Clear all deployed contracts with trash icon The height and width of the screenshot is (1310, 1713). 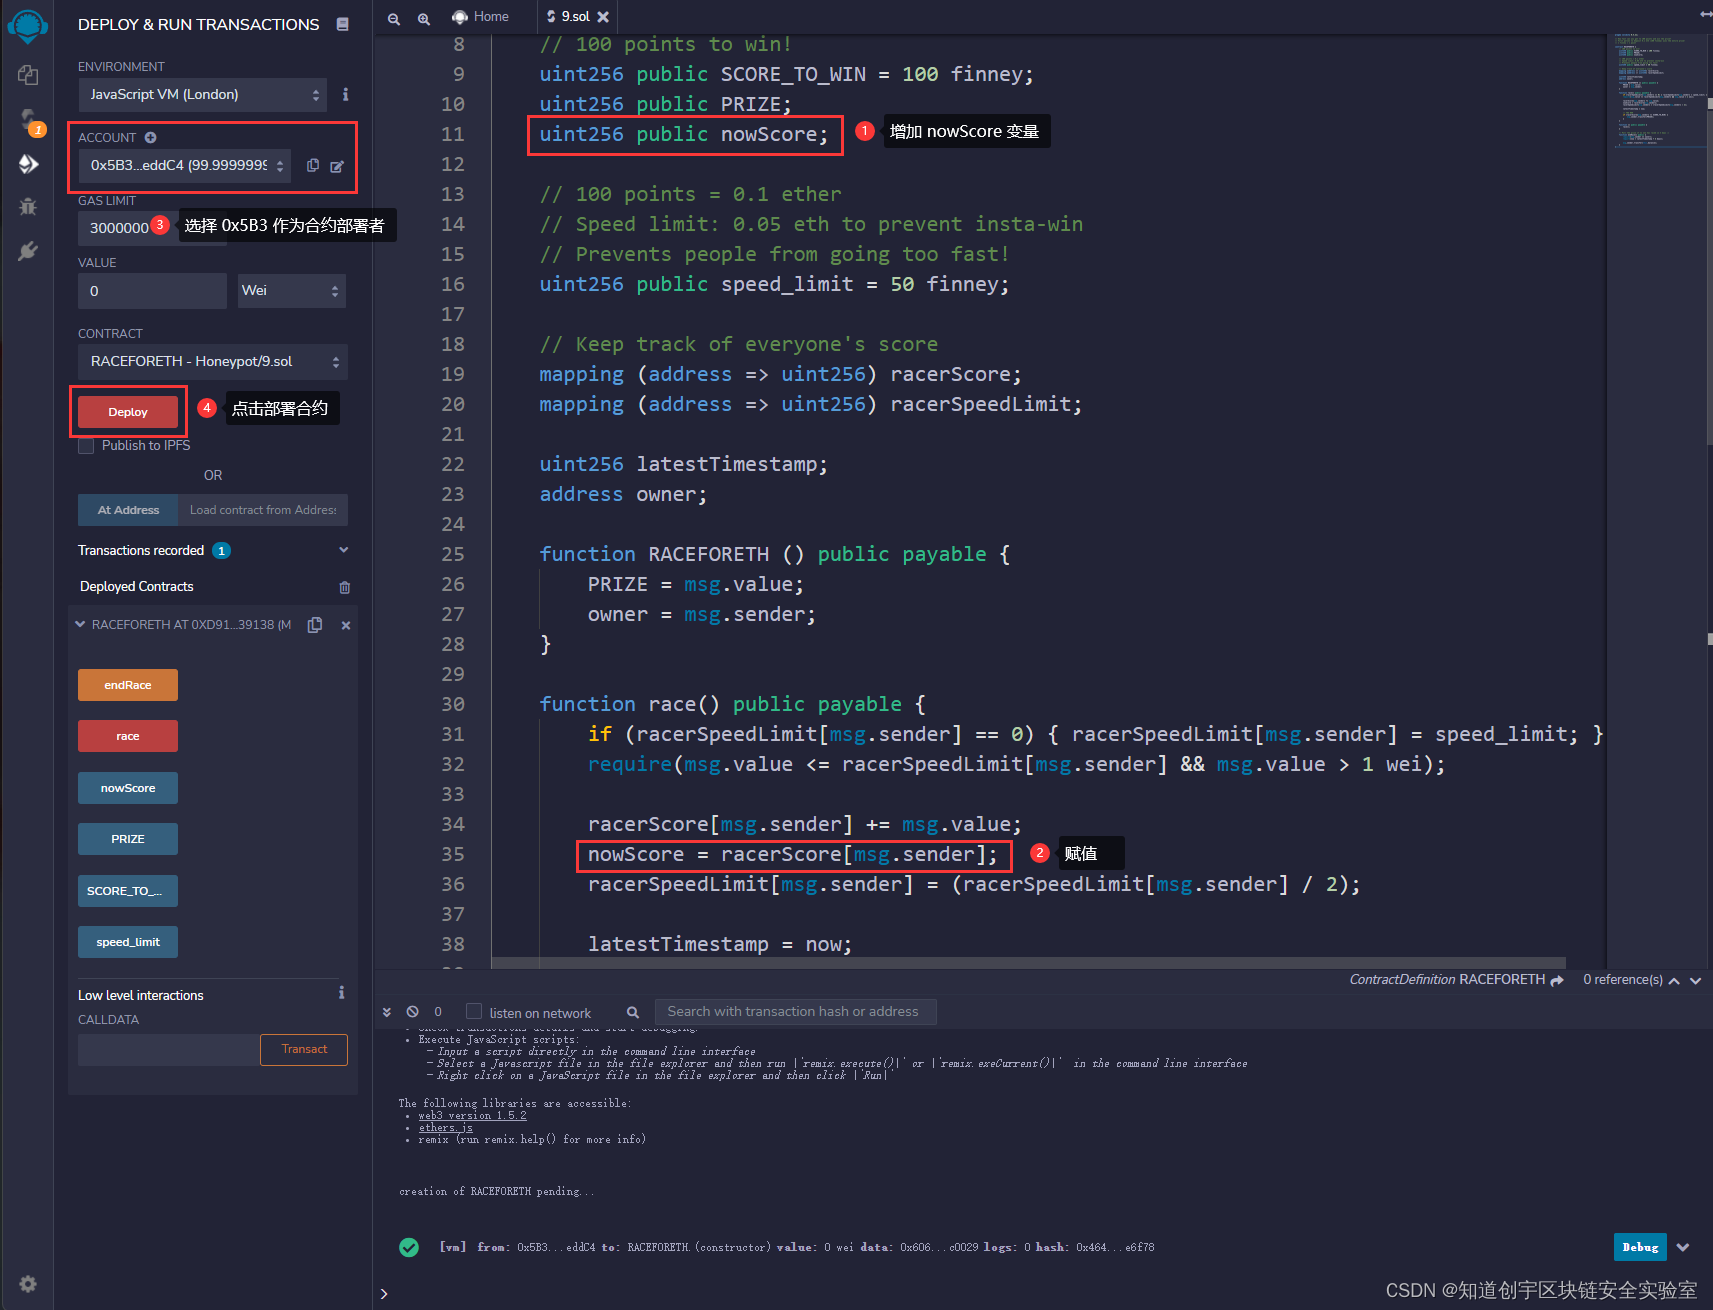345,587
